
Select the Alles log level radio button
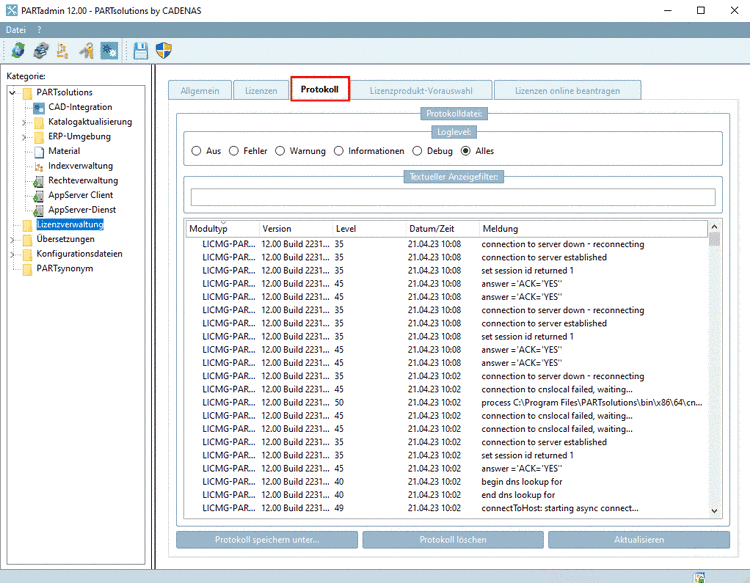(465, 151)
